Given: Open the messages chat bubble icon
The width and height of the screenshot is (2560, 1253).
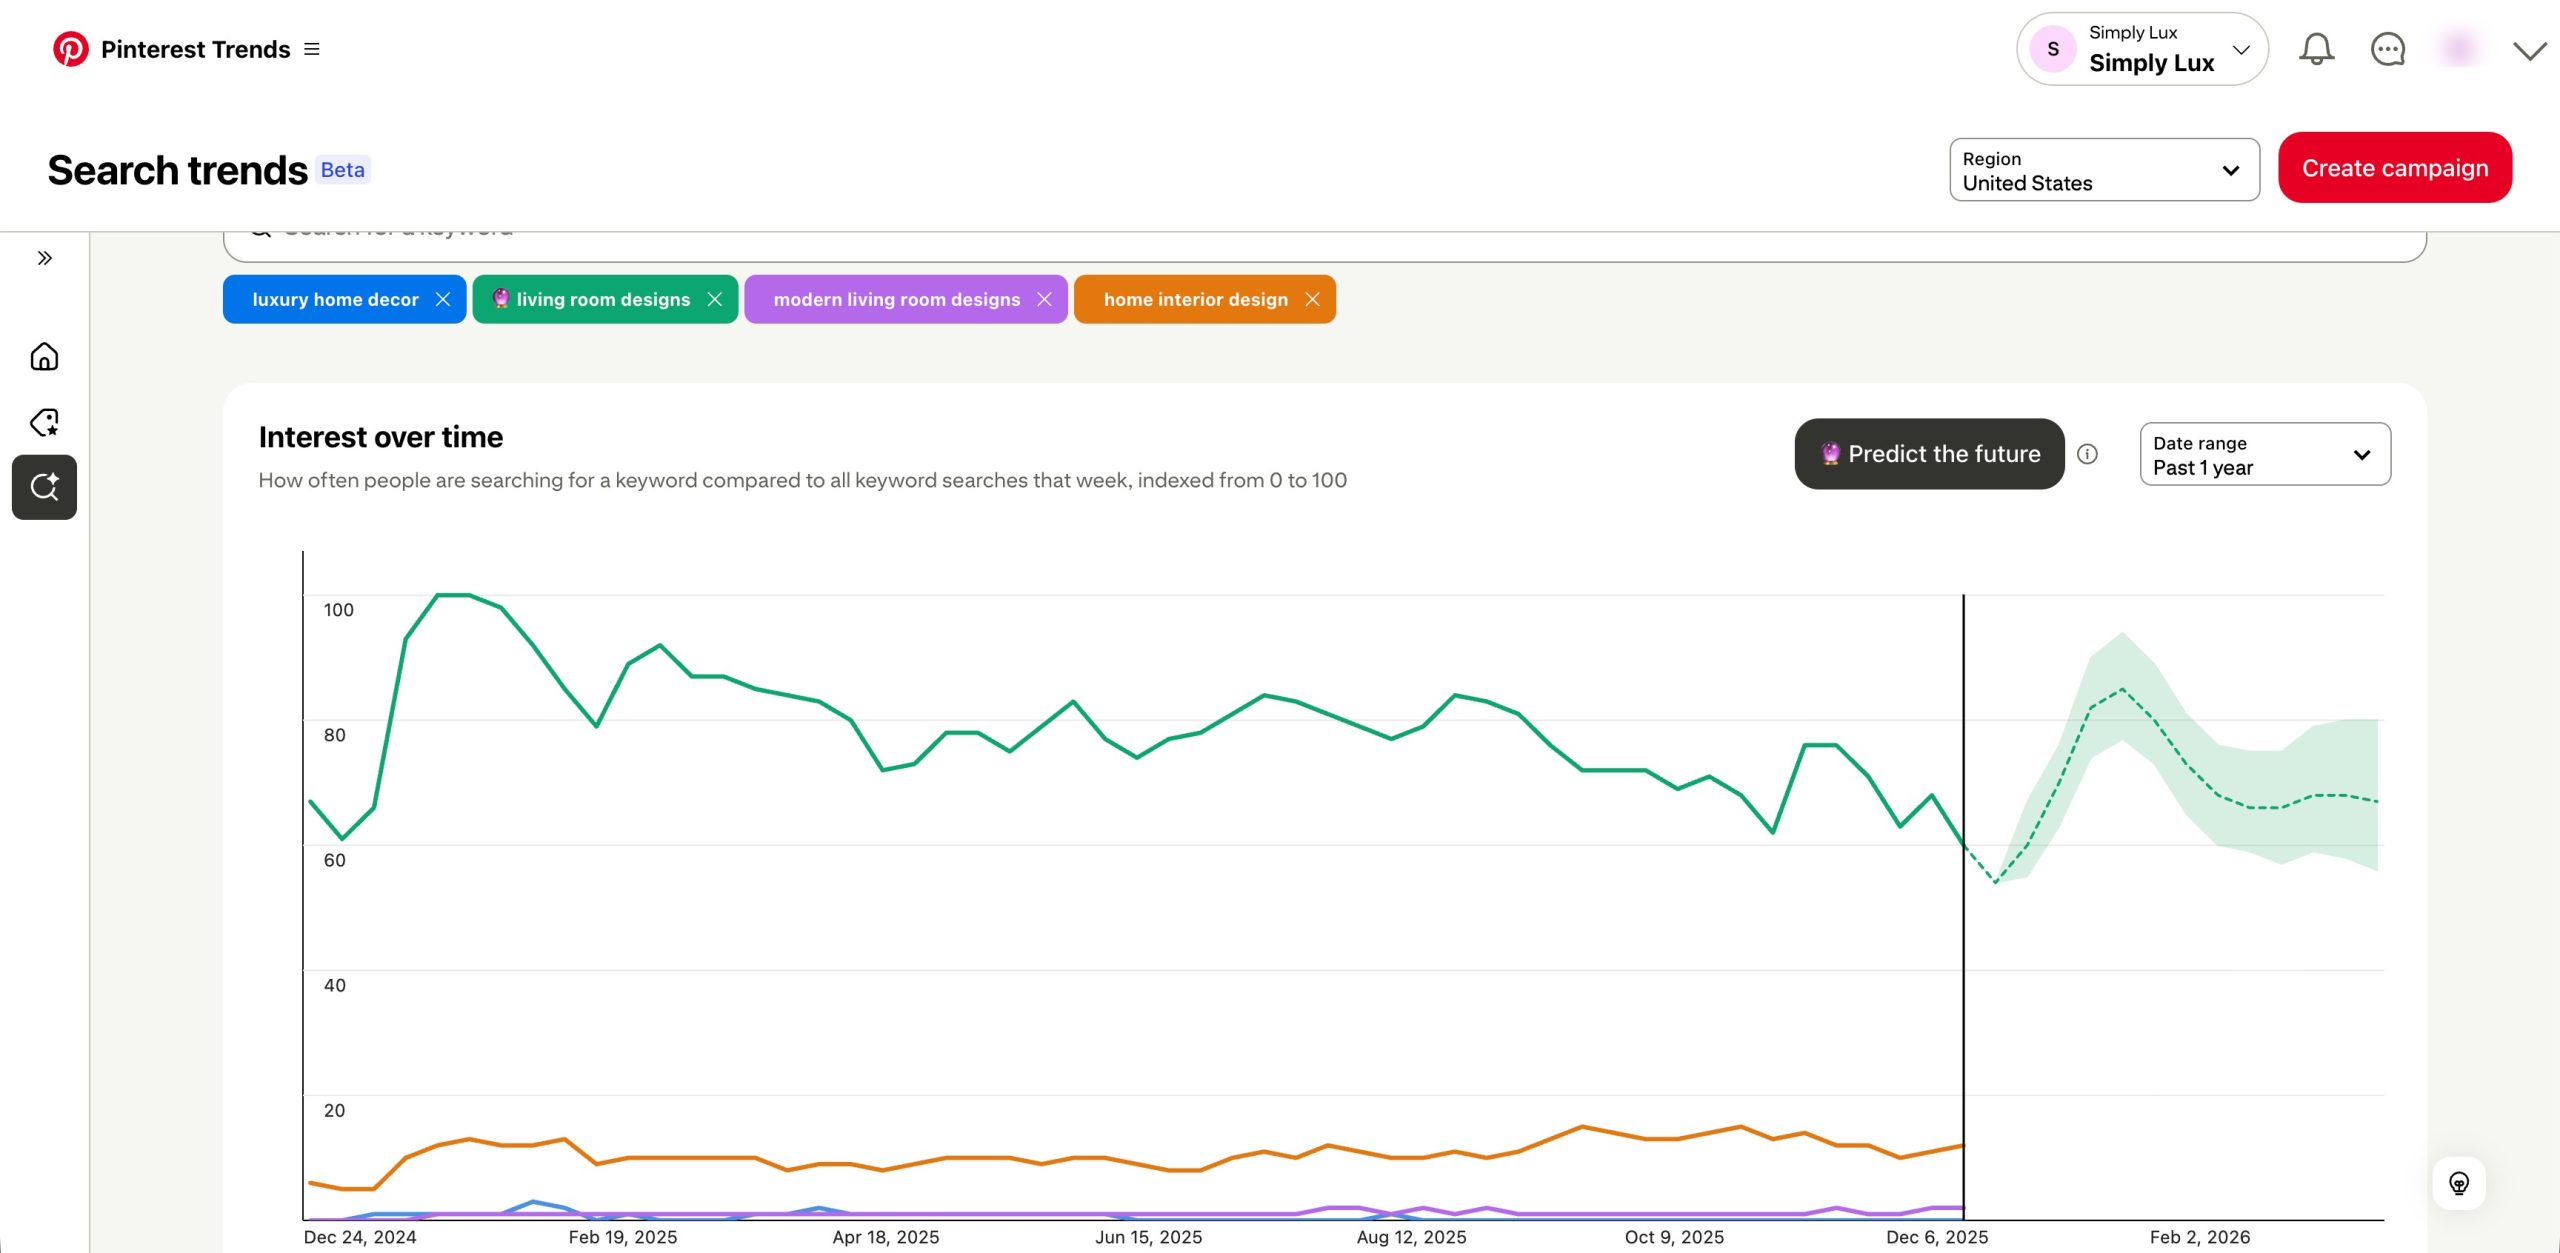Looking at the screenshot, I should 2388,49.
